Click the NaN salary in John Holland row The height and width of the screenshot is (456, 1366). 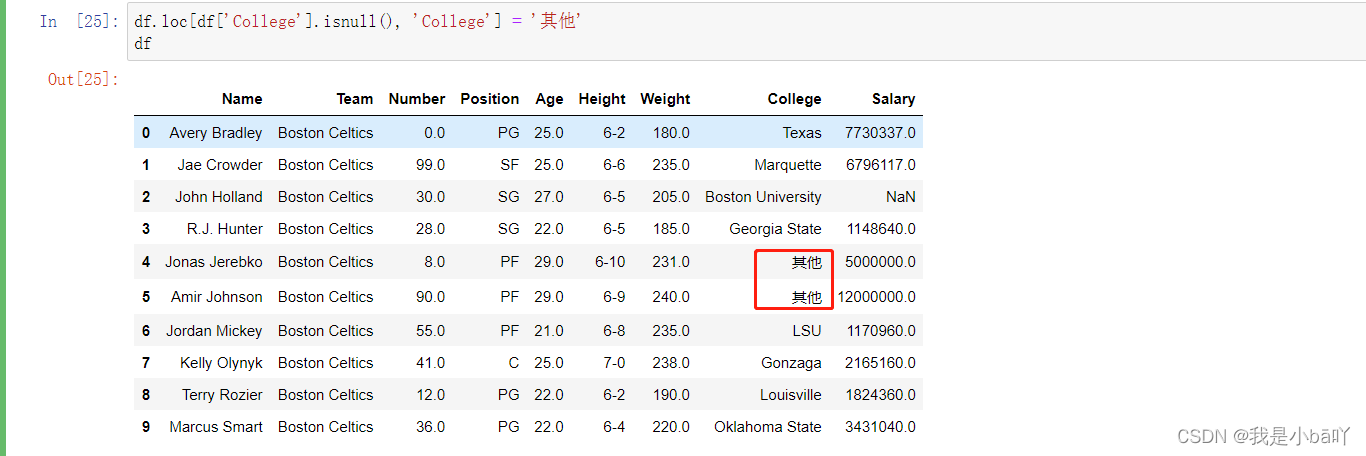900,197
